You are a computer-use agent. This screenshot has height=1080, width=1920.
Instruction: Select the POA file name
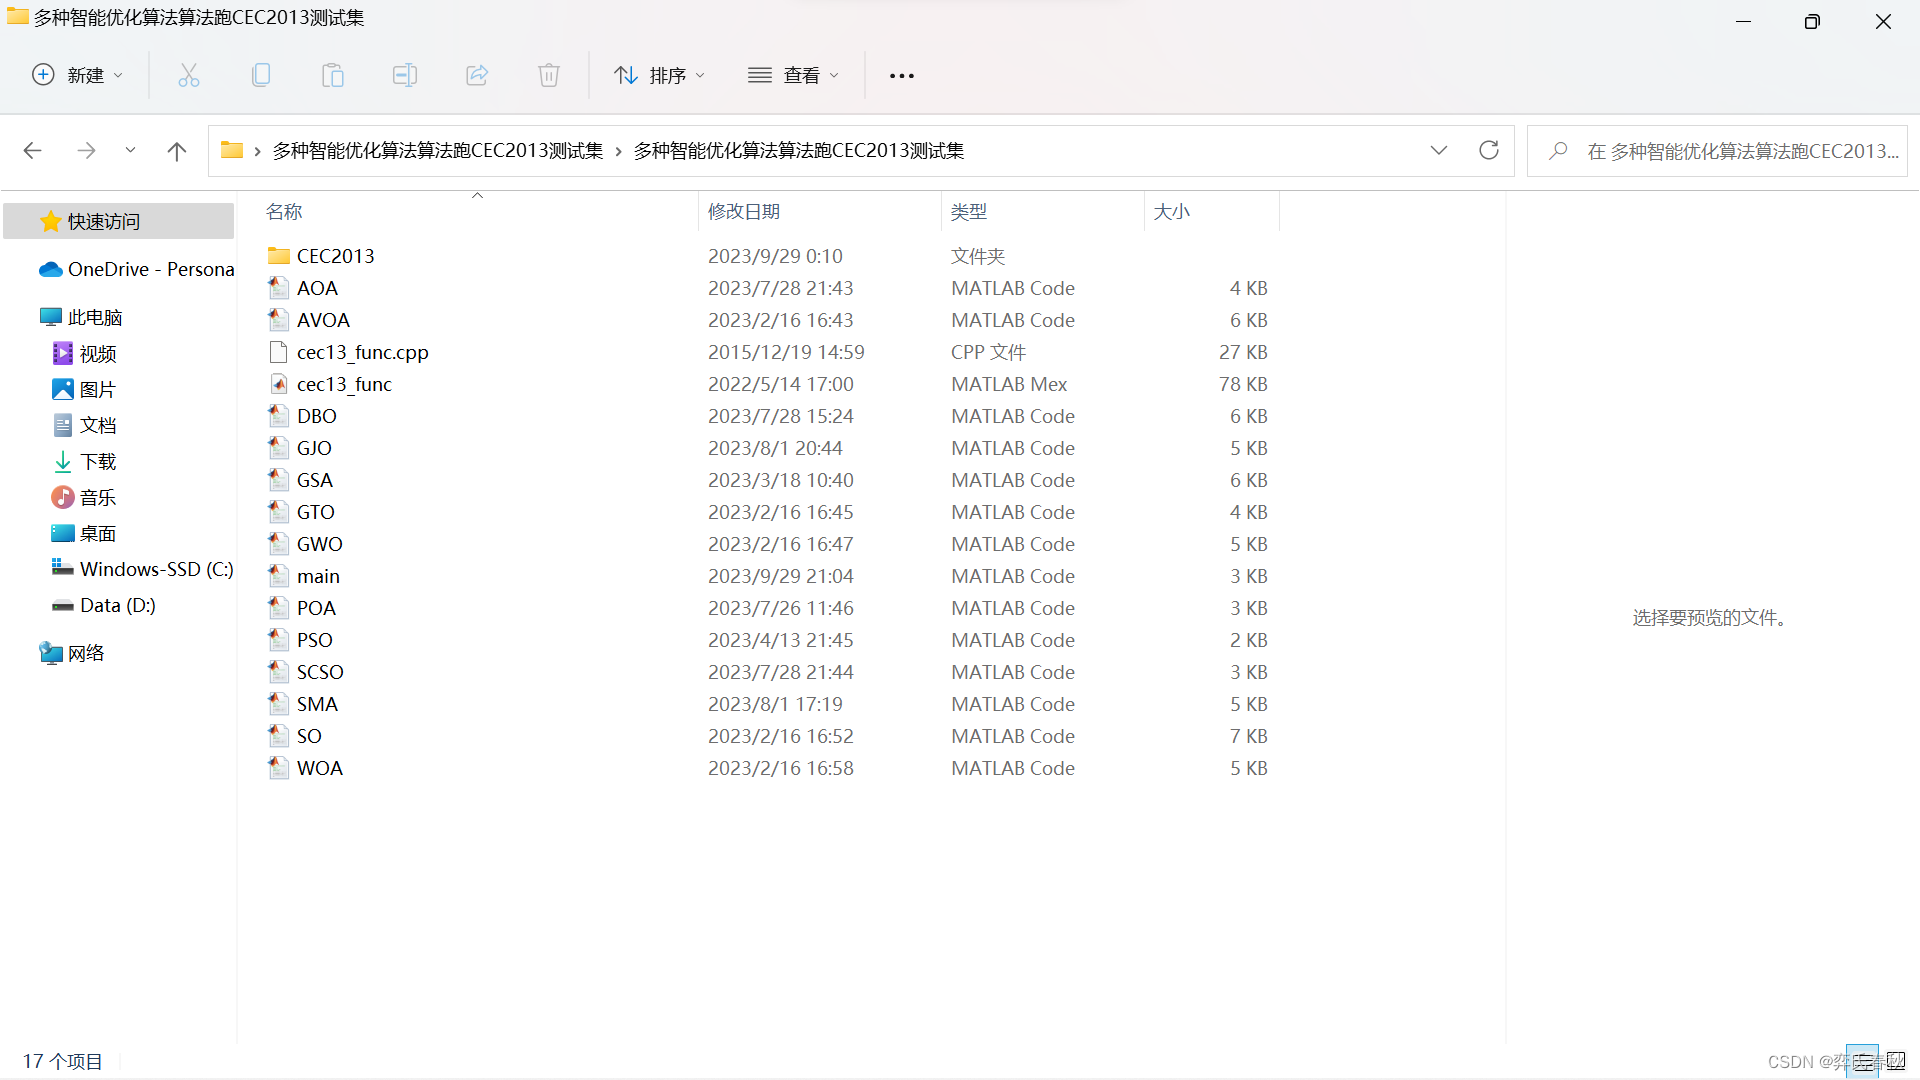(x=316, y=608)
